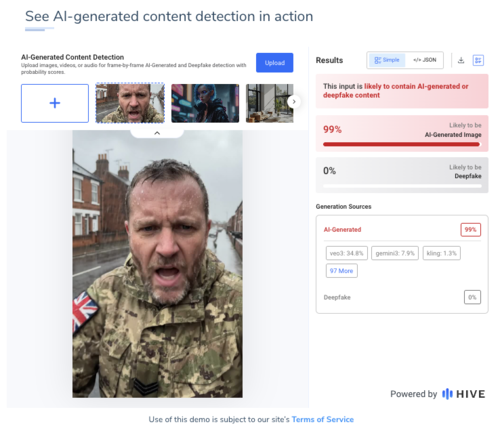Select JSON results view
Screen dimensions: 500x435
click(x=425, y=60)
